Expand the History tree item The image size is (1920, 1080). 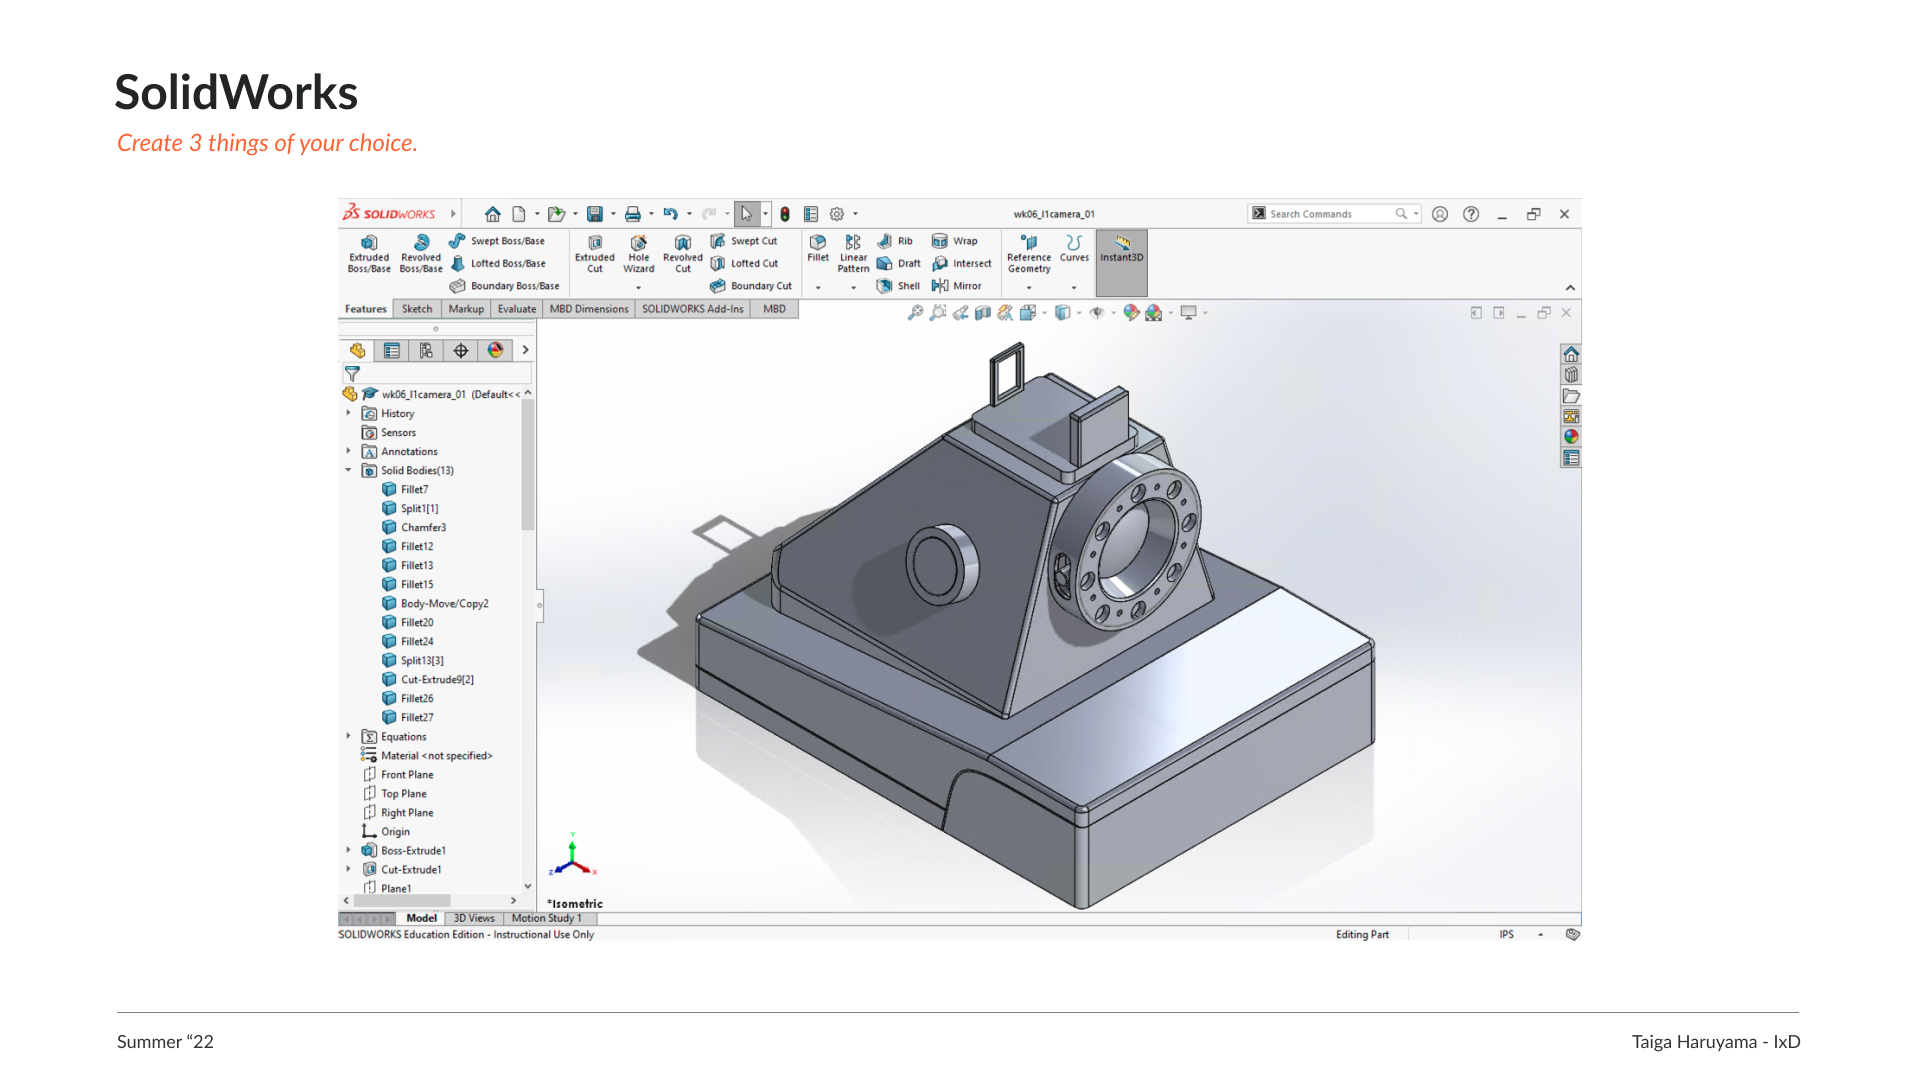[x=349, y=413]
